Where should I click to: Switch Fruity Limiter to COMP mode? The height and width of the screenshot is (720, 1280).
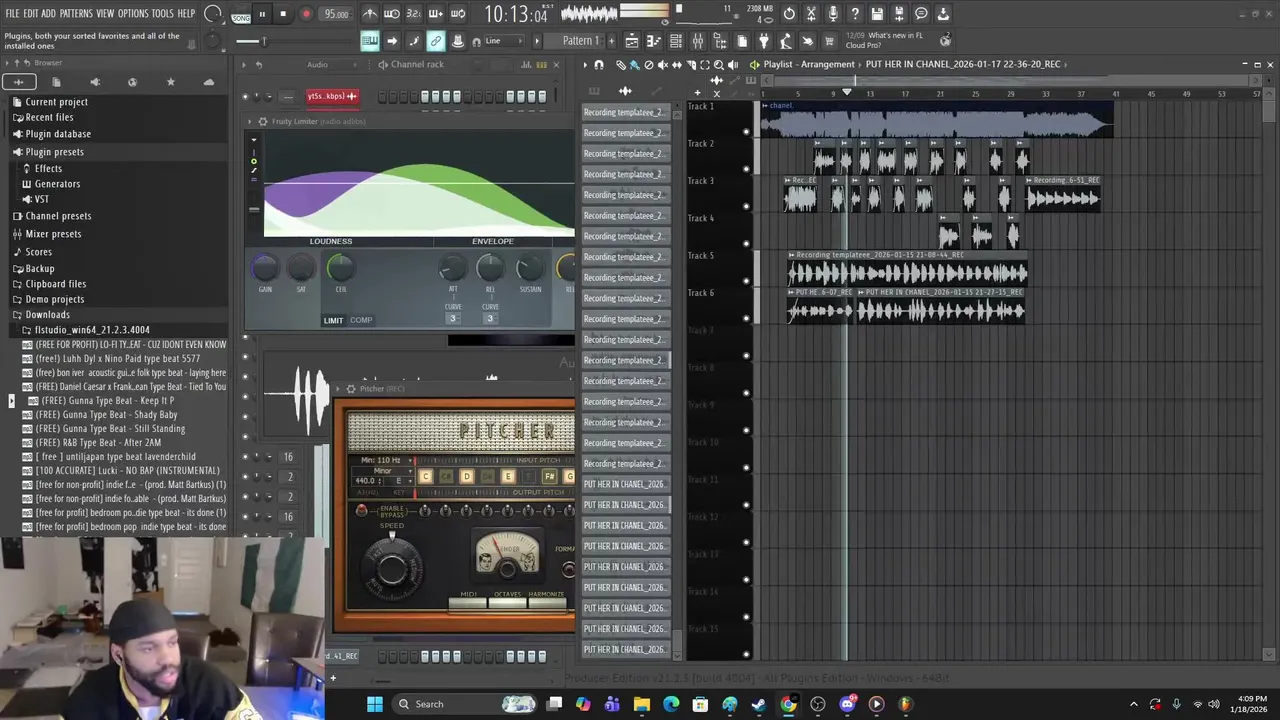tap(361, 320)
